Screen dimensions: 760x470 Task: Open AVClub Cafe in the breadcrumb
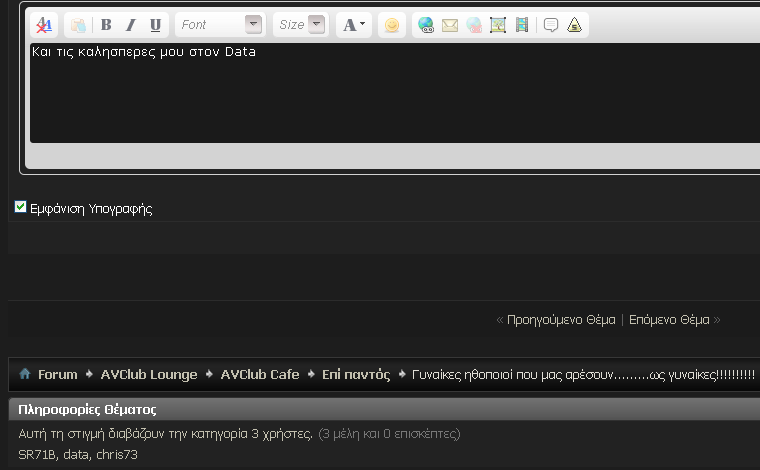(x=260, y=374)
